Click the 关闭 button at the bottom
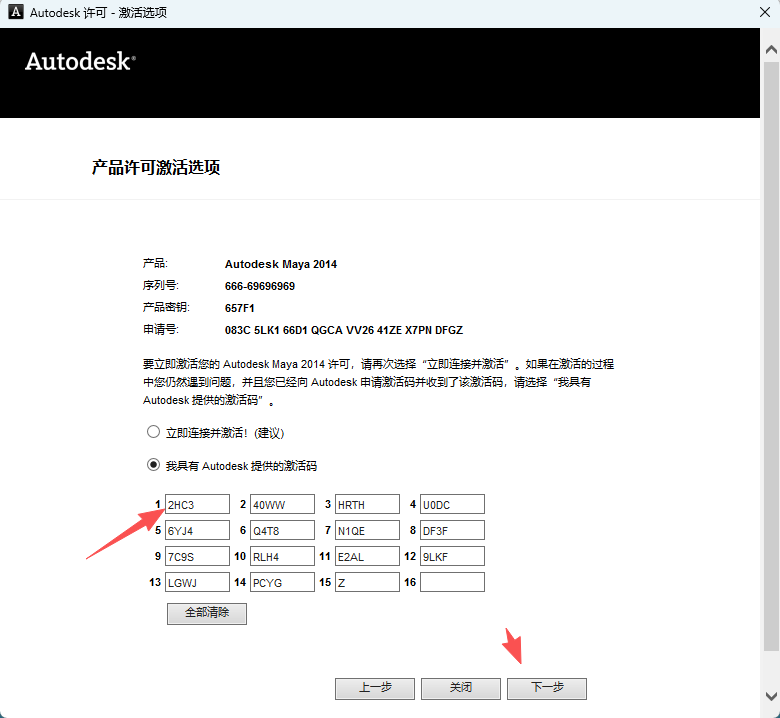 coord(461,688)
